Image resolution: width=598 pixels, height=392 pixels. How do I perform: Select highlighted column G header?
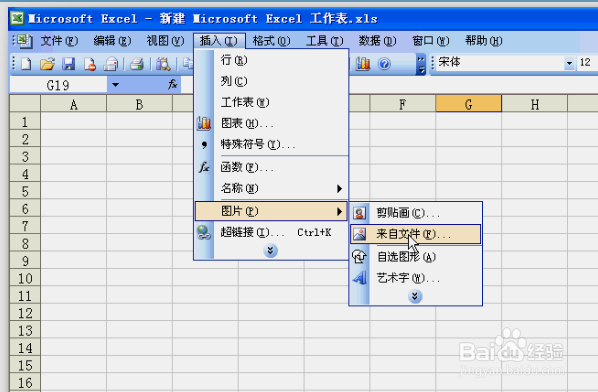tap(469, 104)
